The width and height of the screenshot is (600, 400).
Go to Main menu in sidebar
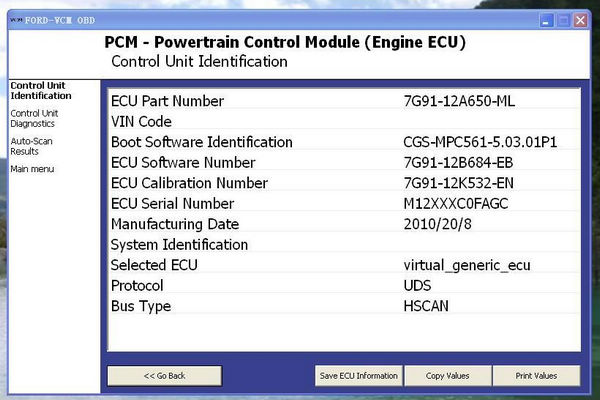[33, 169]
